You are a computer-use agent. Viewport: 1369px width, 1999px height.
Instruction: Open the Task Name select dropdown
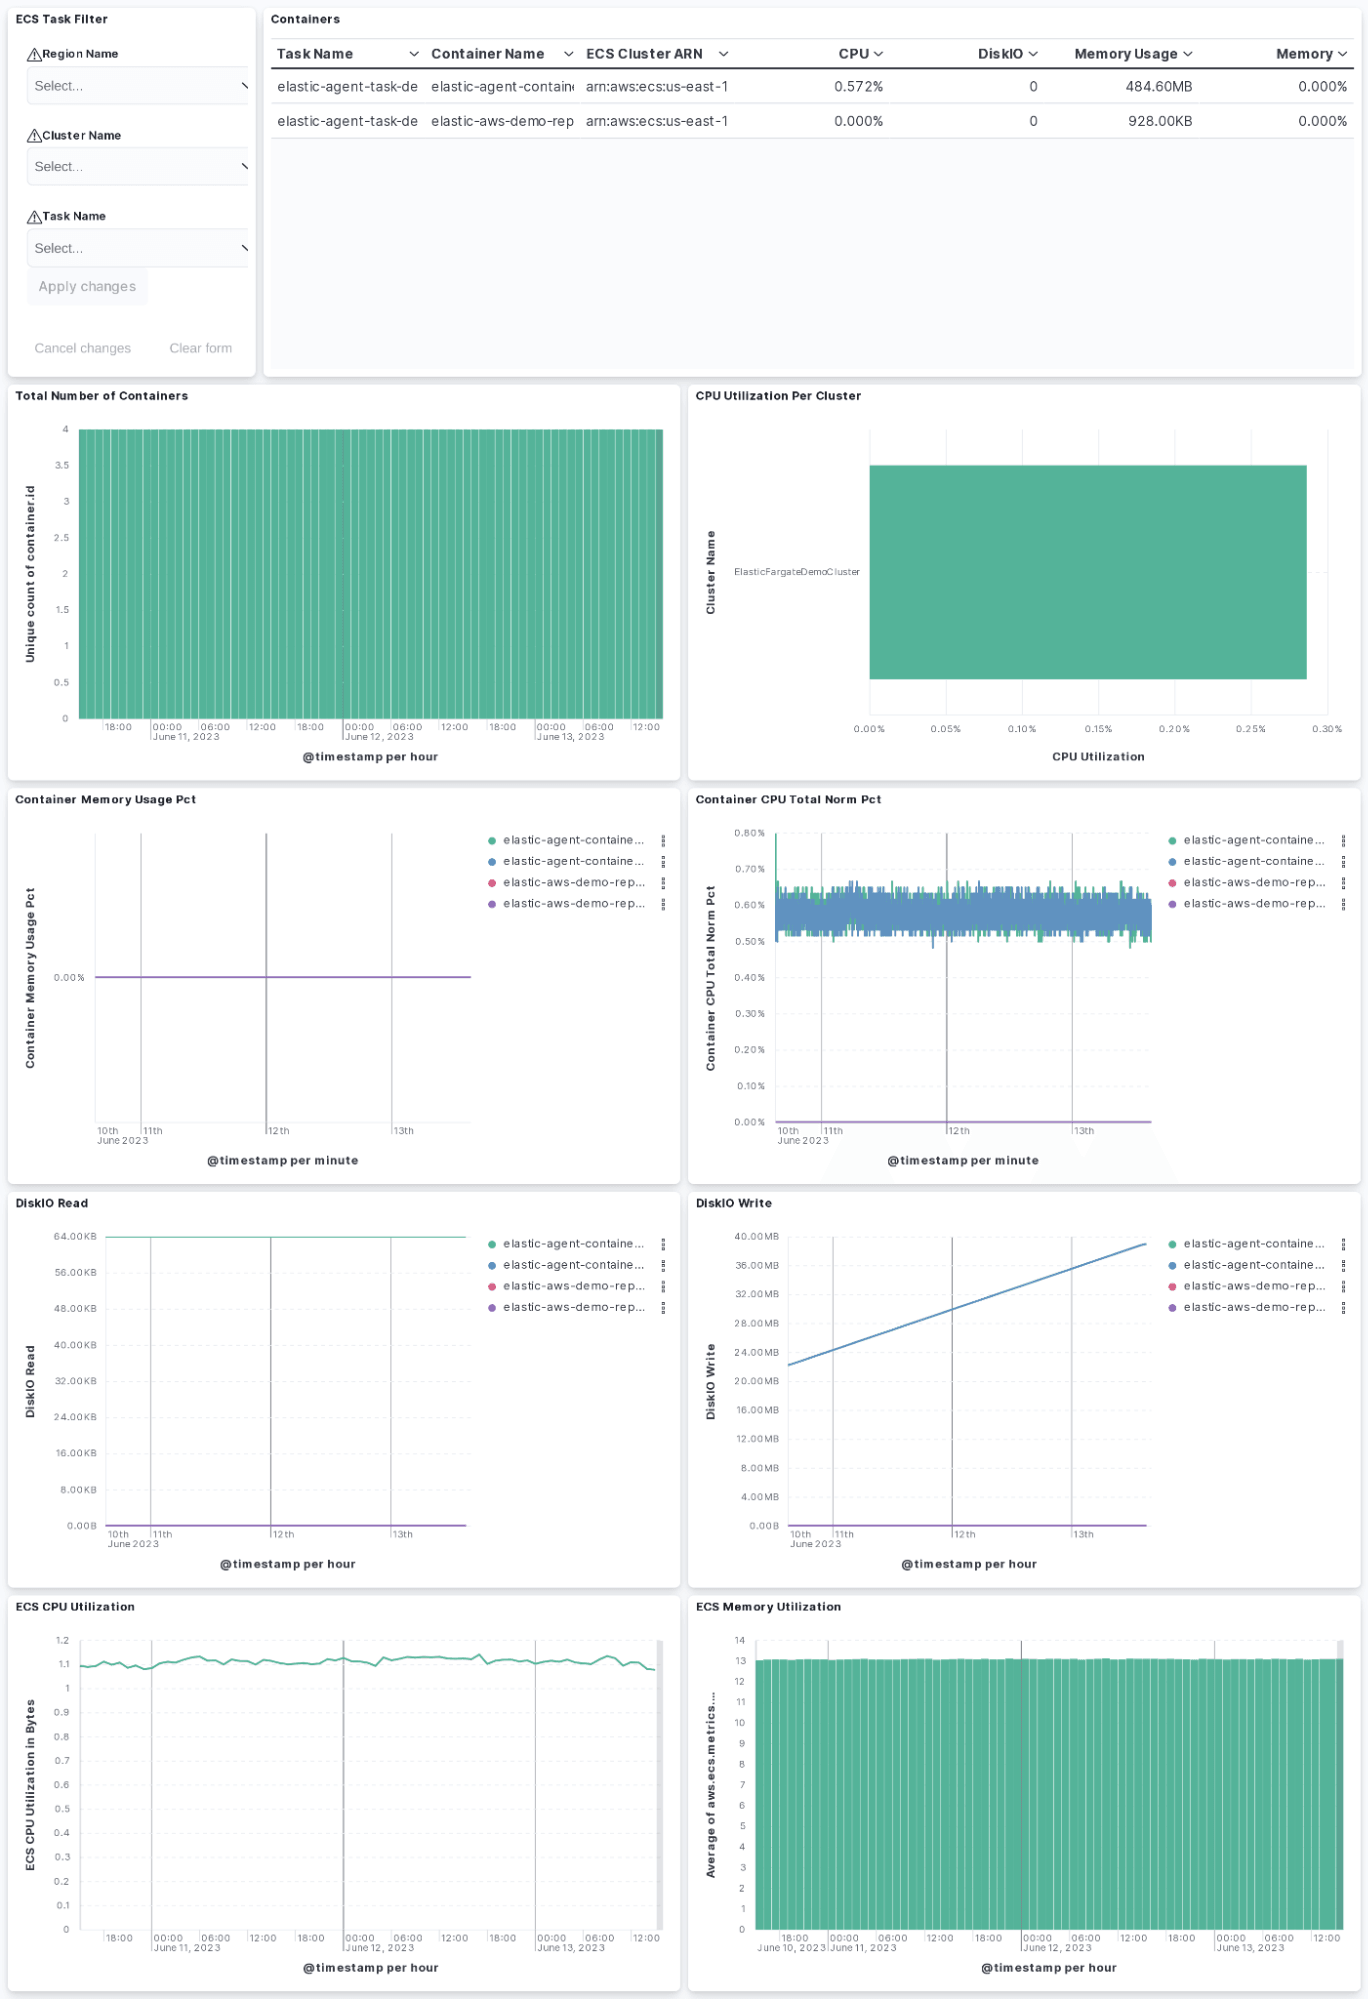click(x=138, y=248)
